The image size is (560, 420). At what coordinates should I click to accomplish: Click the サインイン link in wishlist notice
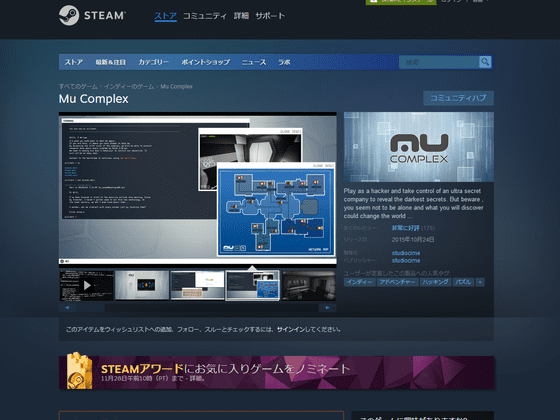(291, 329)
